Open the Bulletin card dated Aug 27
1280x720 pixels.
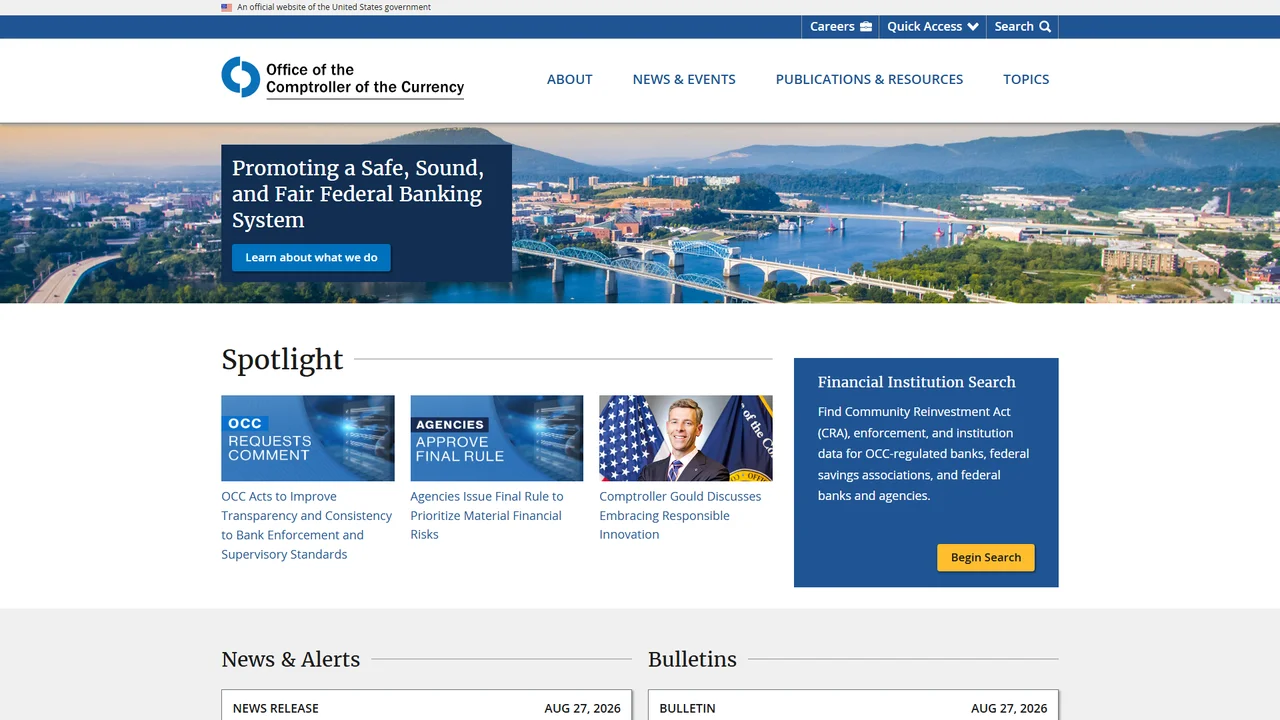pyautogui.click(x=853, y=705)
